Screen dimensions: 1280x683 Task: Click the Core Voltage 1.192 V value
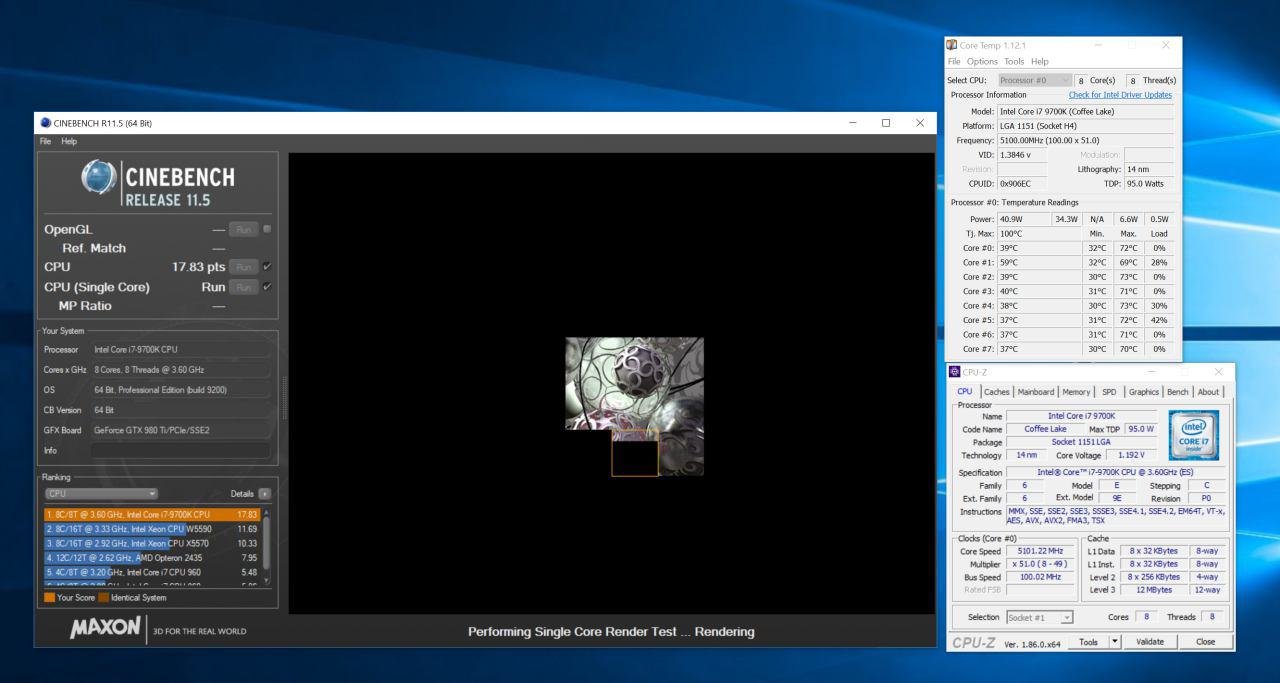point(1130,455)
